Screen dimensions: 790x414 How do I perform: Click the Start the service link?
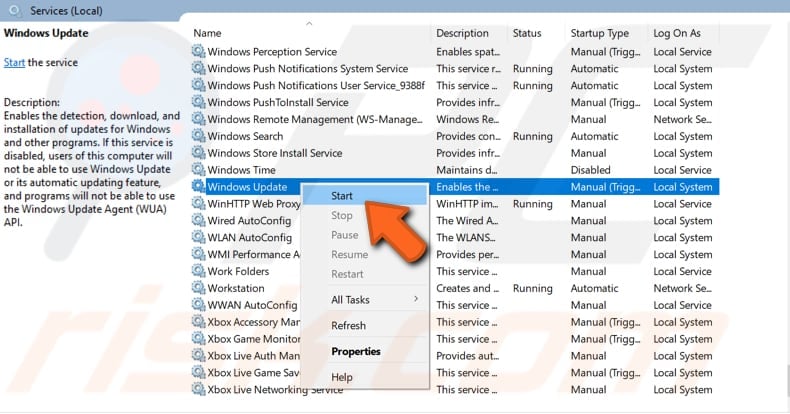14,62
